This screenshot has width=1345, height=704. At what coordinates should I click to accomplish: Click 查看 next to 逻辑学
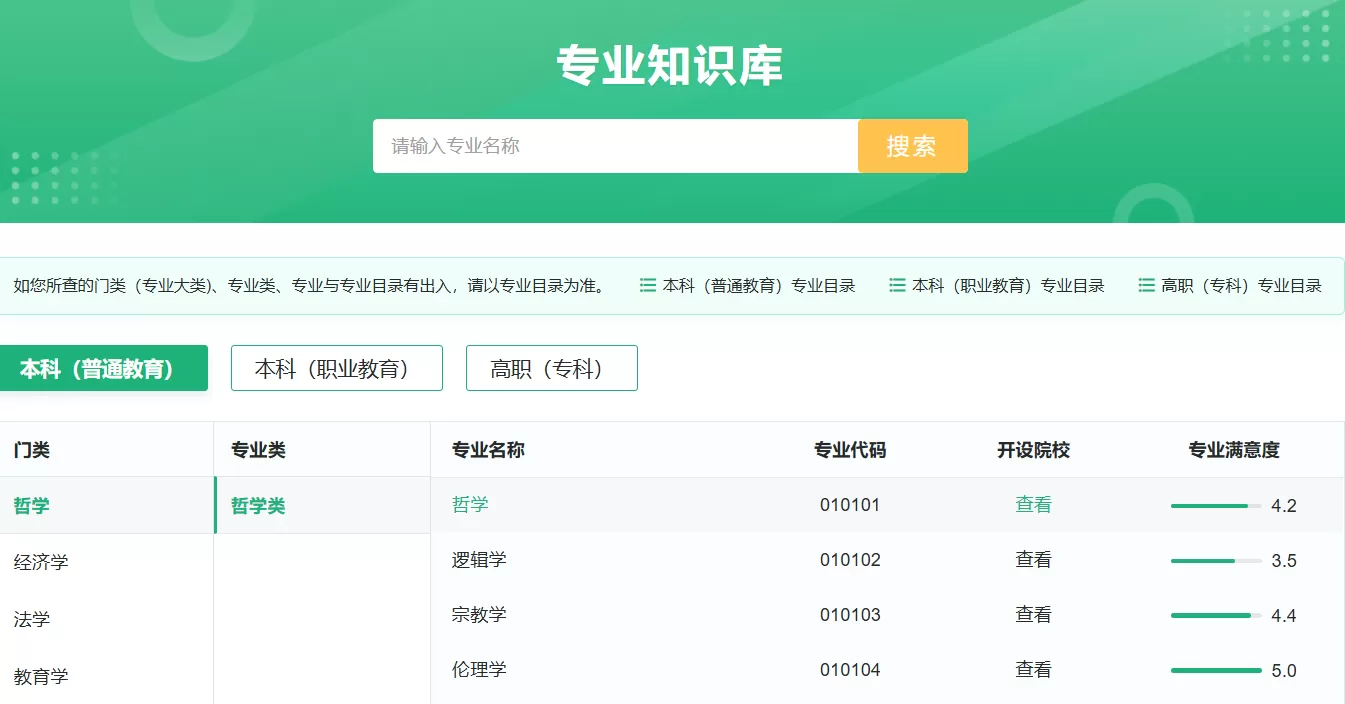point(1032,560)
